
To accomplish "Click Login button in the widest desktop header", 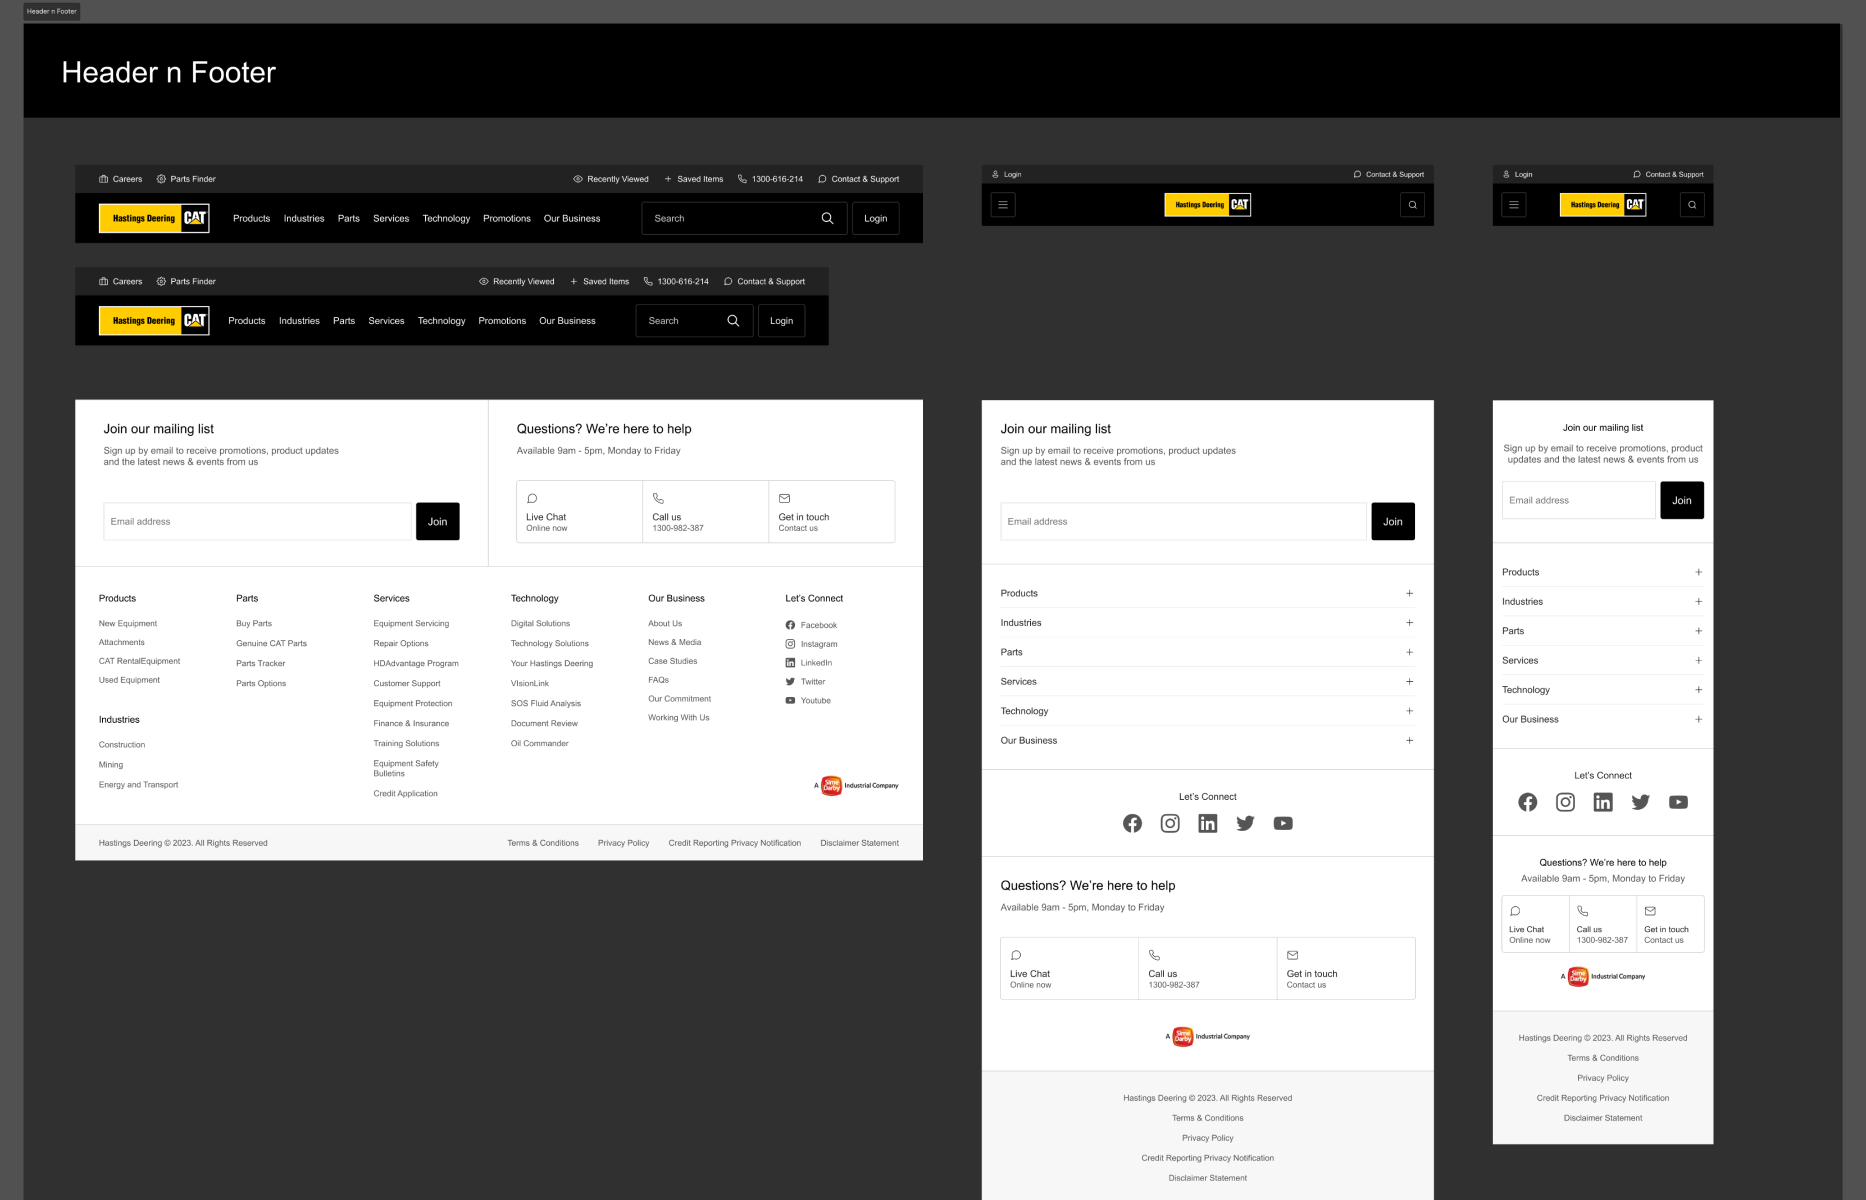I will click(875, 218).
